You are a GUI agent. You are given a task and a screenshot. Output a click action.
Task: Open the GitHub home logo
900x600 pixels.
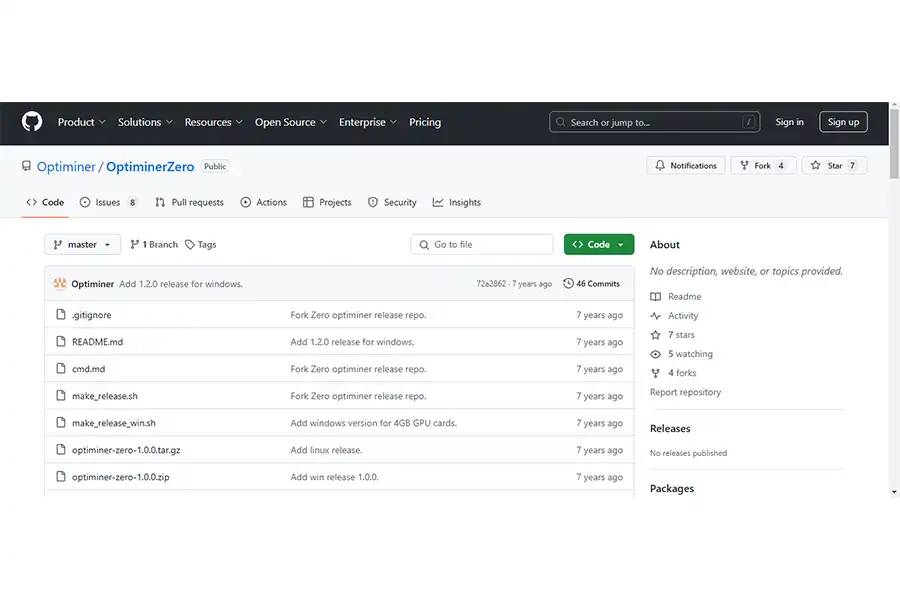click(x=32, y=122)
